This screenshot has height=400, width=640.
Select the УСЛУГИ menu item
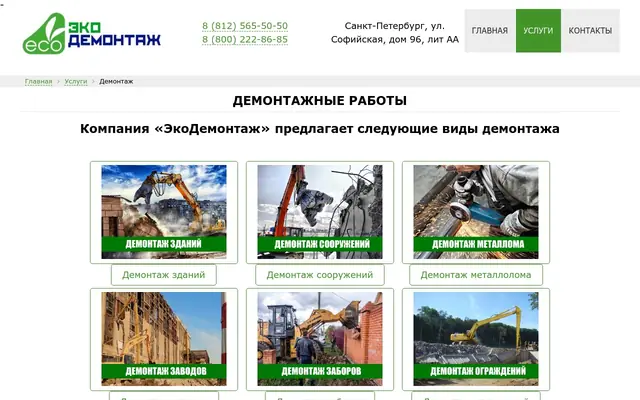[538, 31]
